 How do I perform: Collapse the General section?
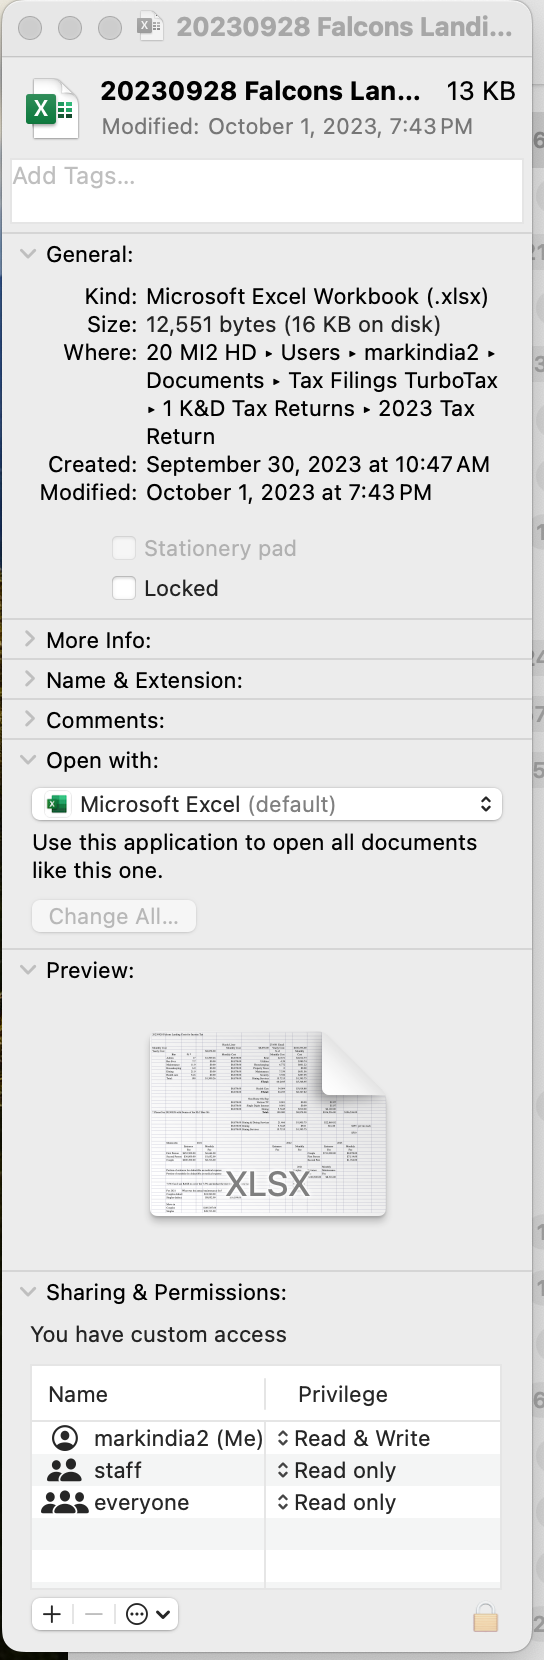click(x=28, y=254)
